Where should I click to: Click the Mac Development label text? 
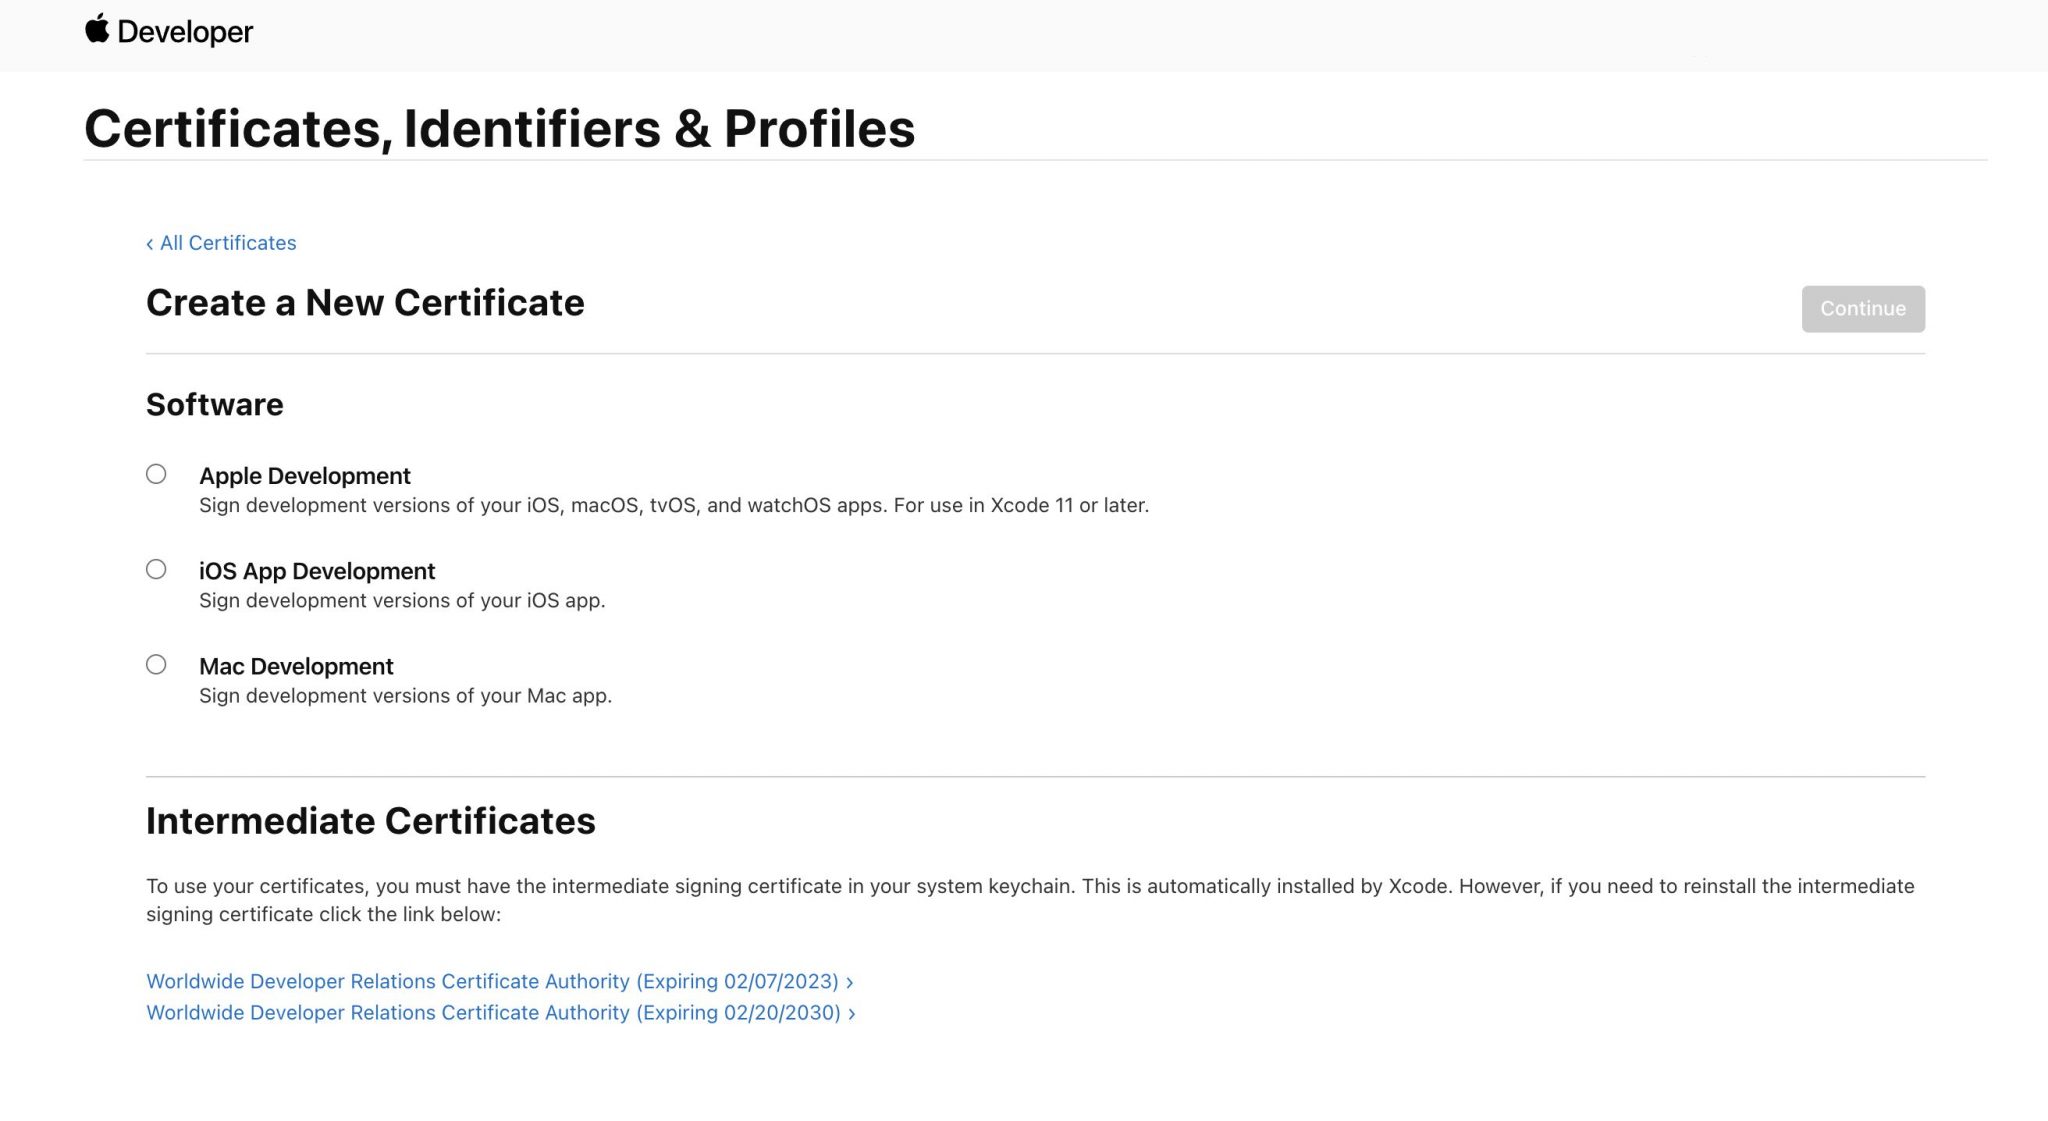click(x=297, y=666)
